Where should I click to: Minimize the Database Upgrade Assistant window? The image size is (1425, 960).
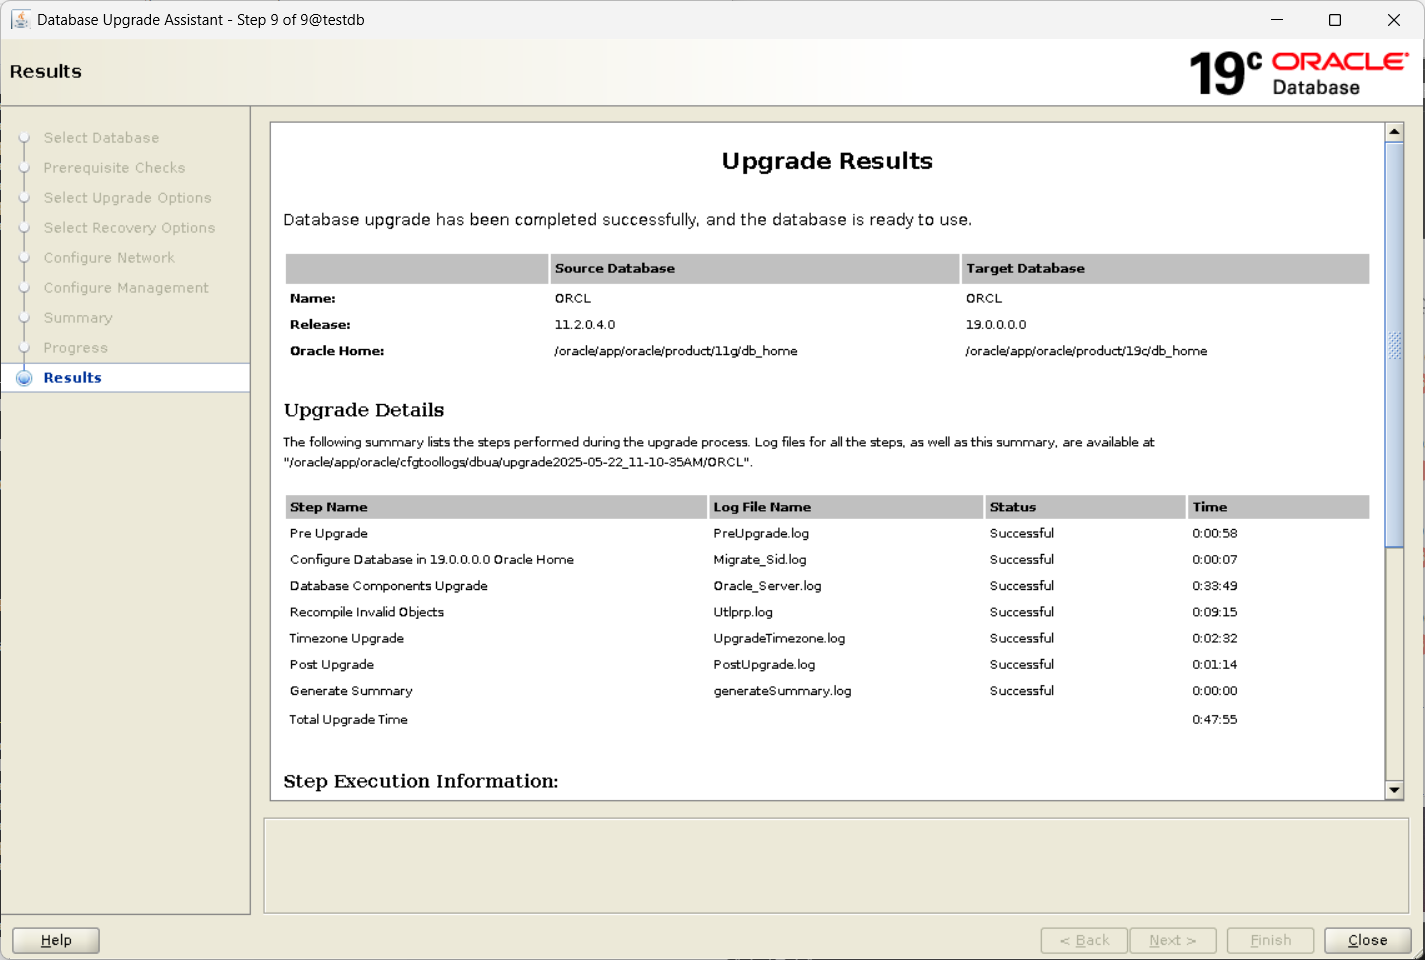pos(1277,20)
